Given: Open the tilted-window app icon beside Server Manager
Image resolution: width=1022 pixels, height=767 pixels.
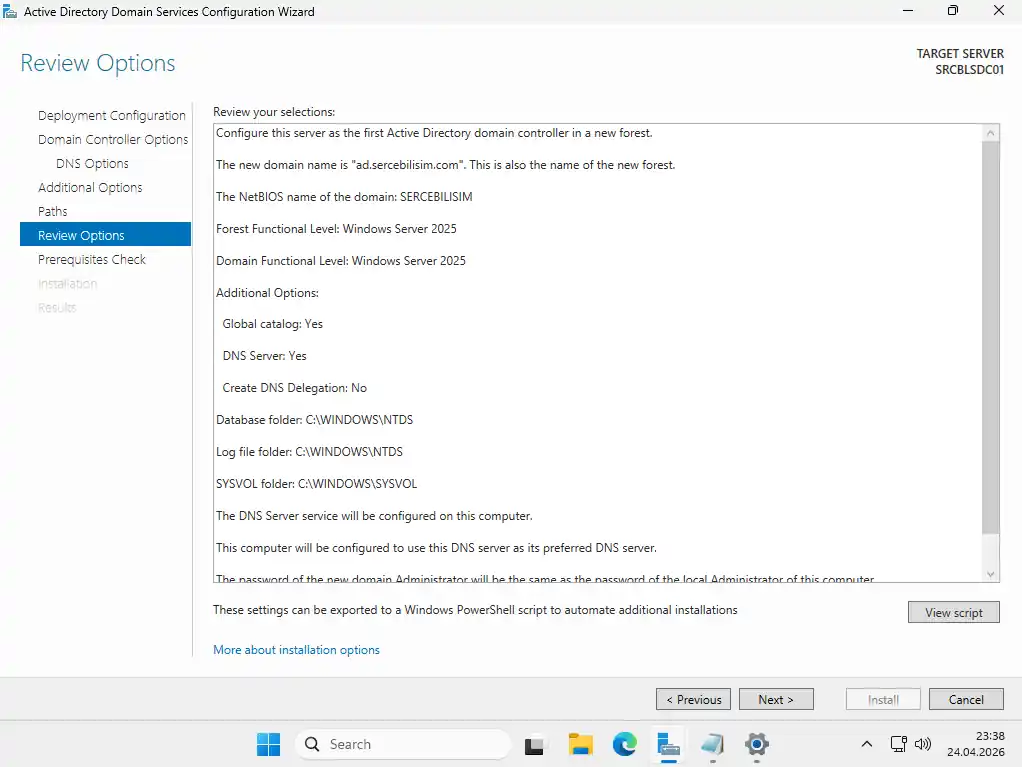Looking at the screenshot, I should [712, 744].
